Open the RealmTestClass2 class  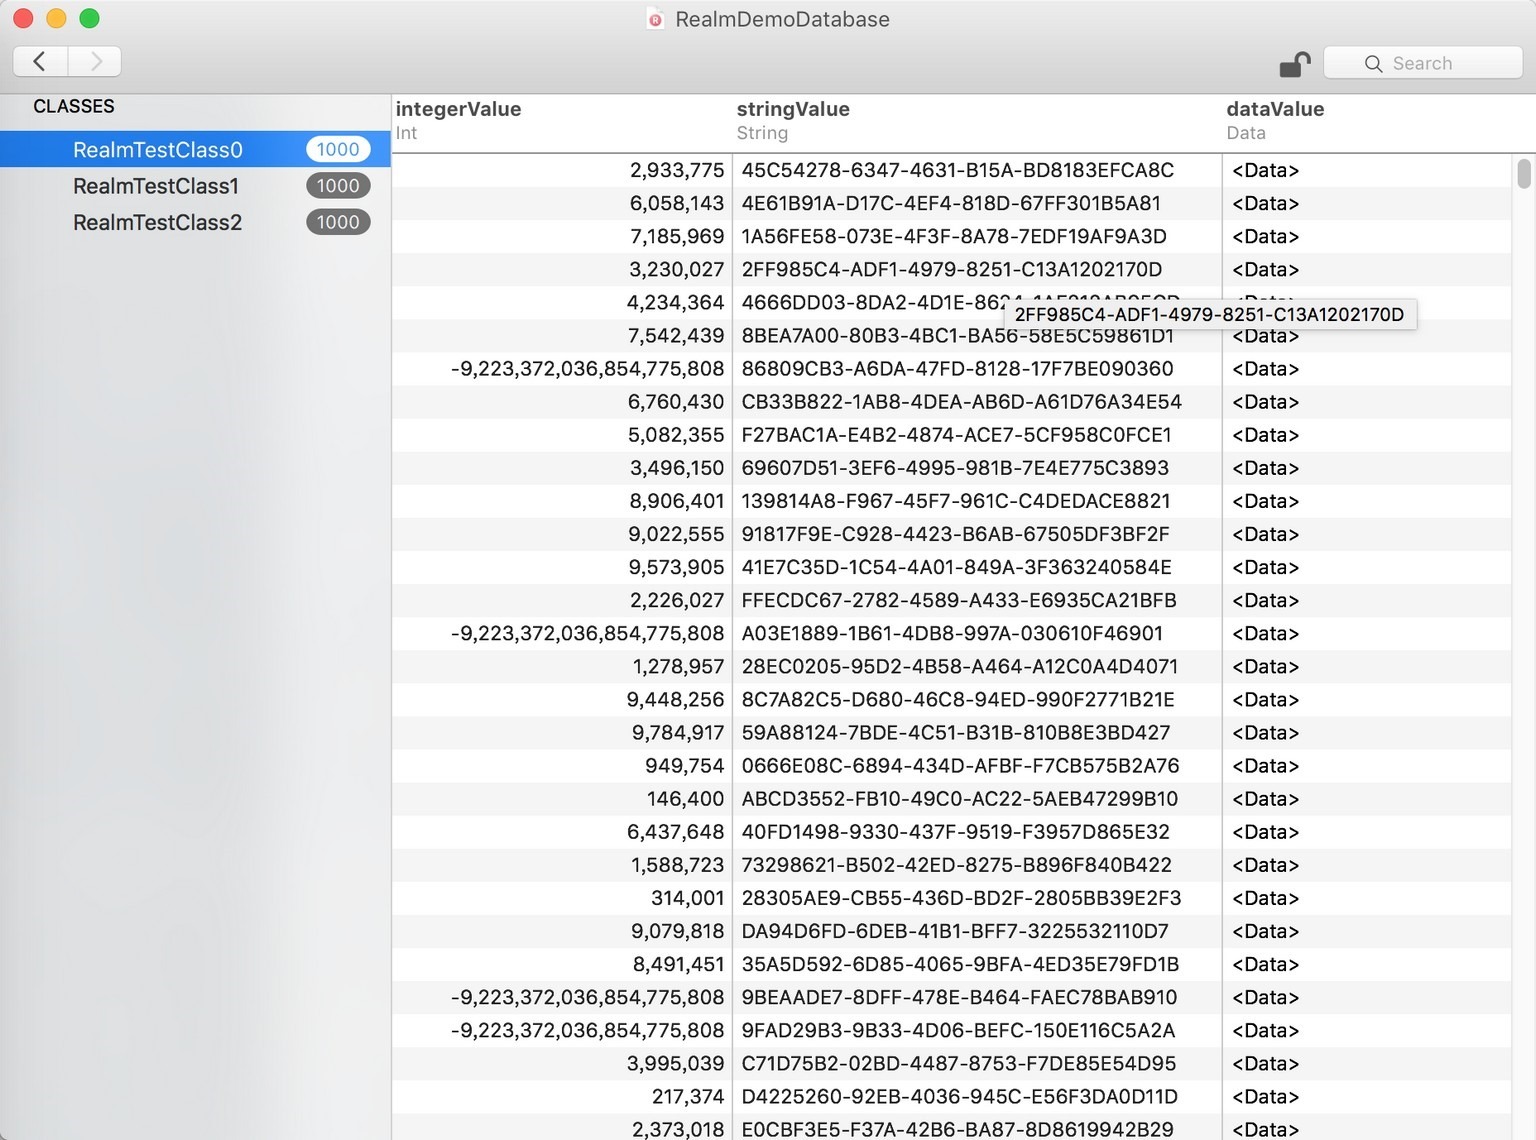click(x=195, y=222)
